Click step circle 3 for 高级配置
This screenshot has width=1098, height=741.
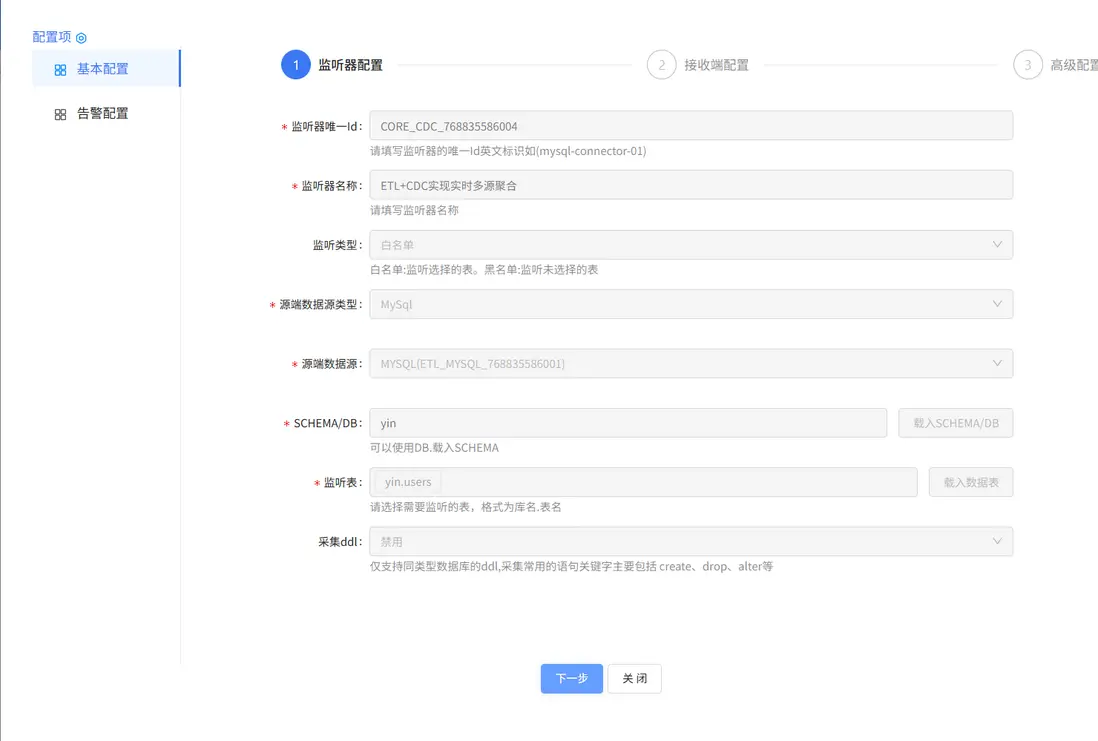pos(1028,65)
